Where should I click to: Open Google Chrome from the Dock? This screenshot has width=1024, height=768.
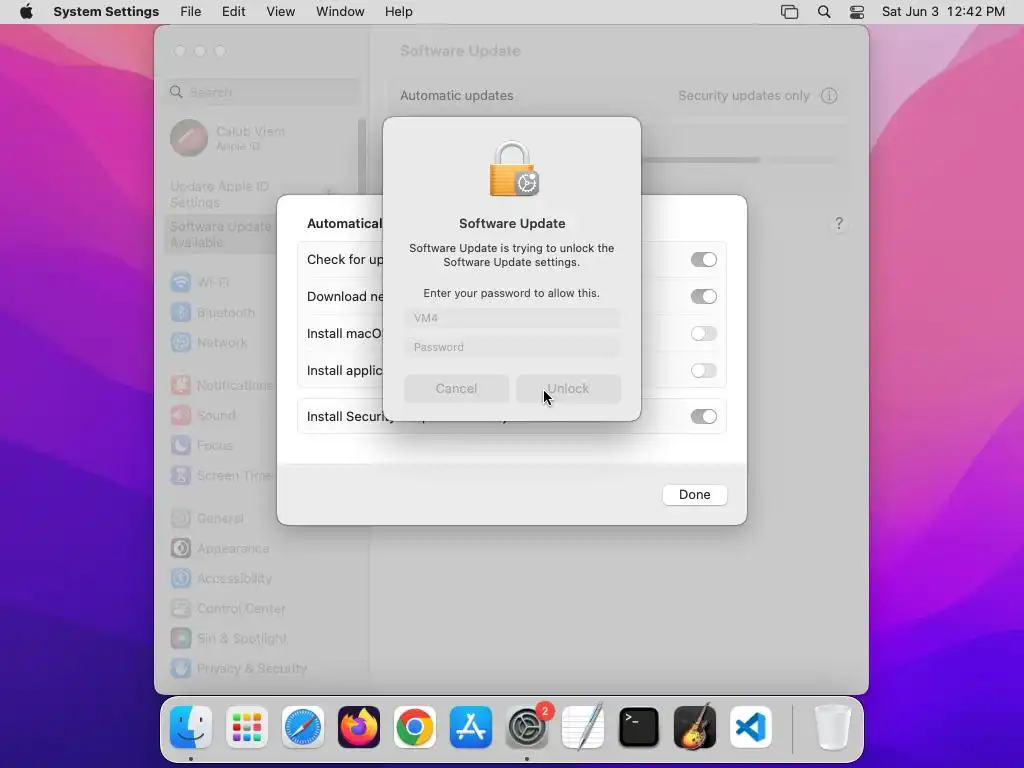click(415, 727)
